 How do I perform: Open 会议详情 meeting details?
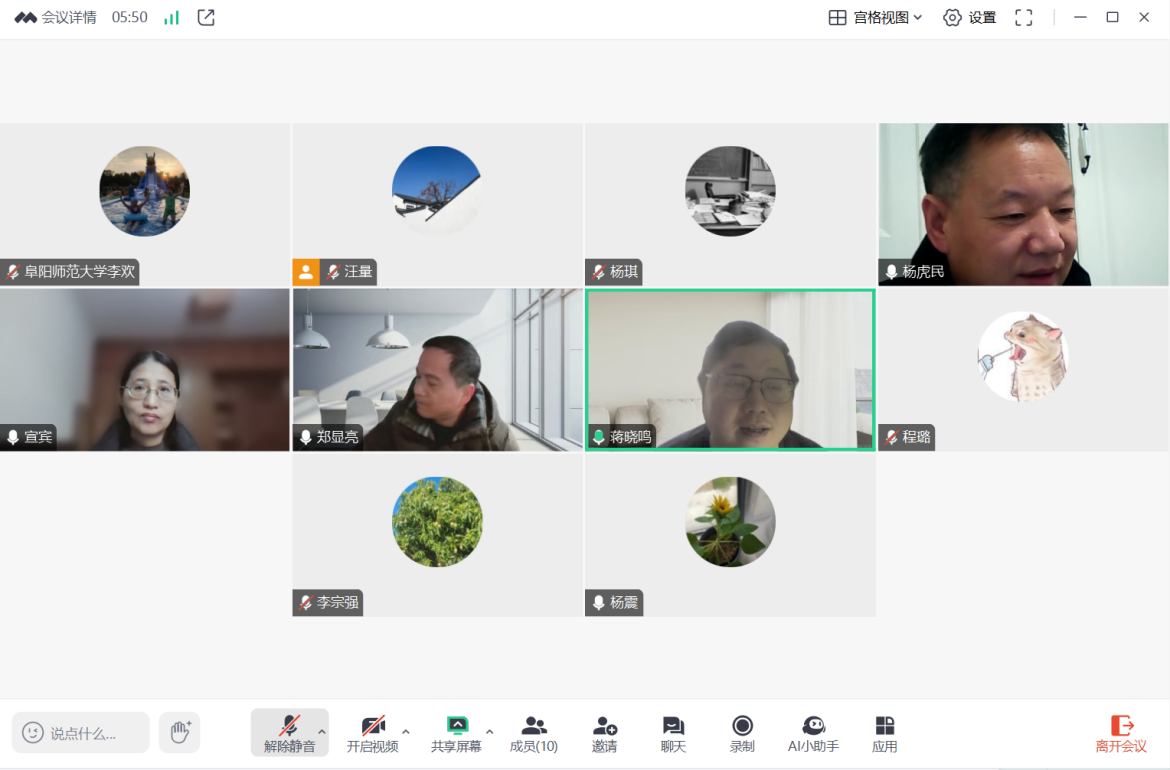point(56,17)
